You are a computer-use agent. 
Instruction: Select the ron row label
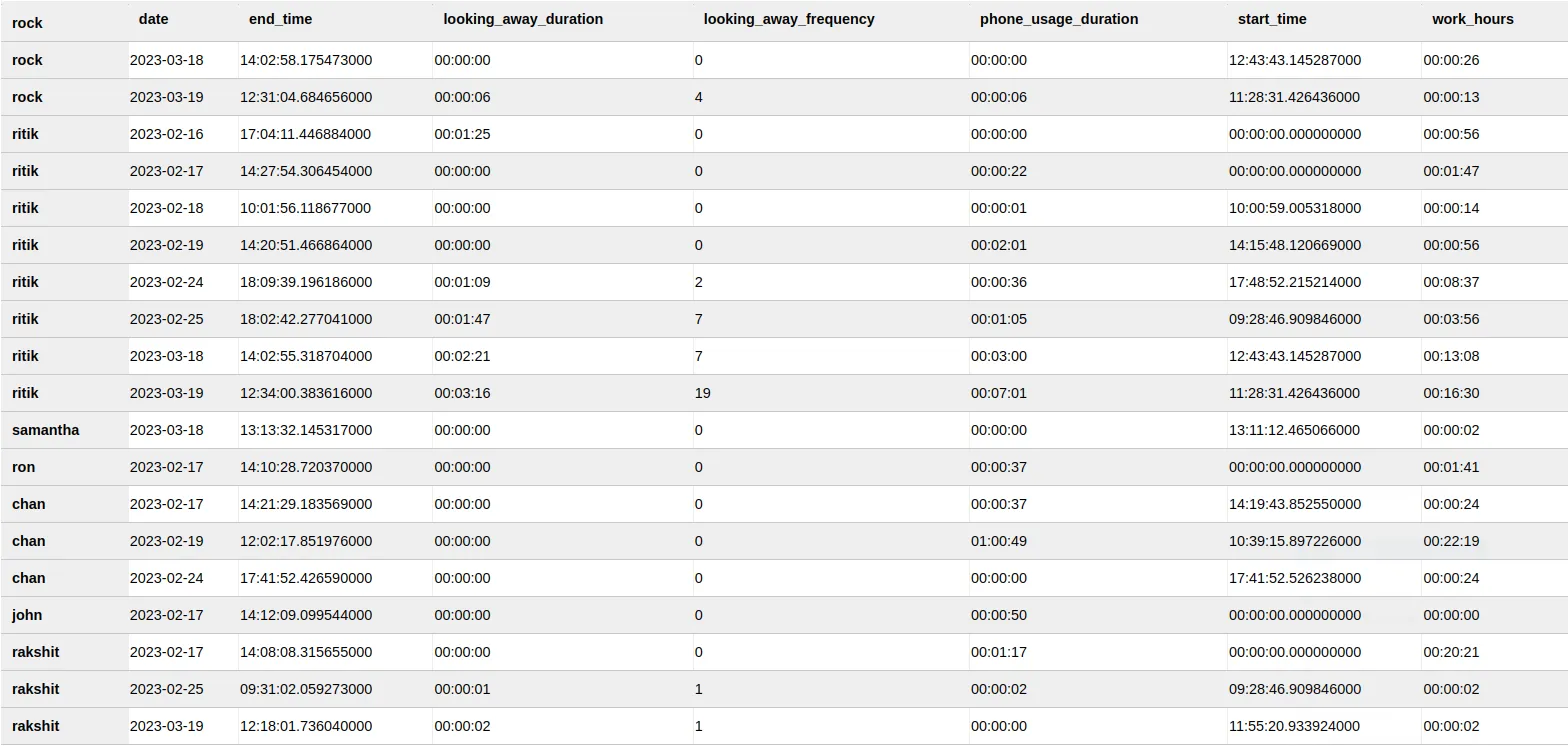24,467
